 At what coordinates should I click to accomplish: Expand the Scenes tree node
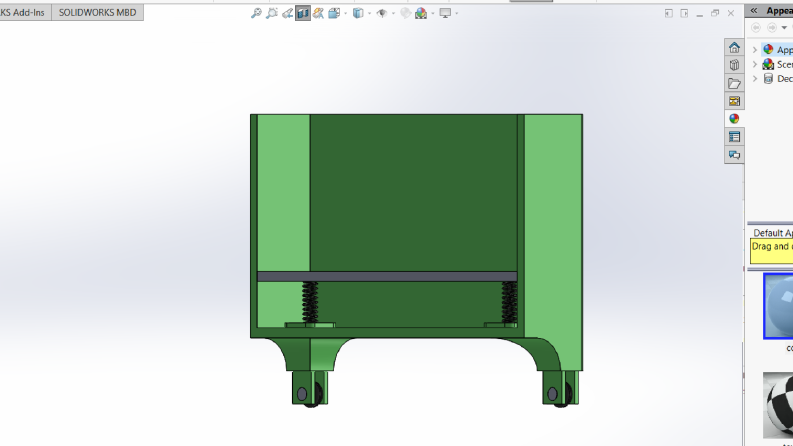(755, 64)
